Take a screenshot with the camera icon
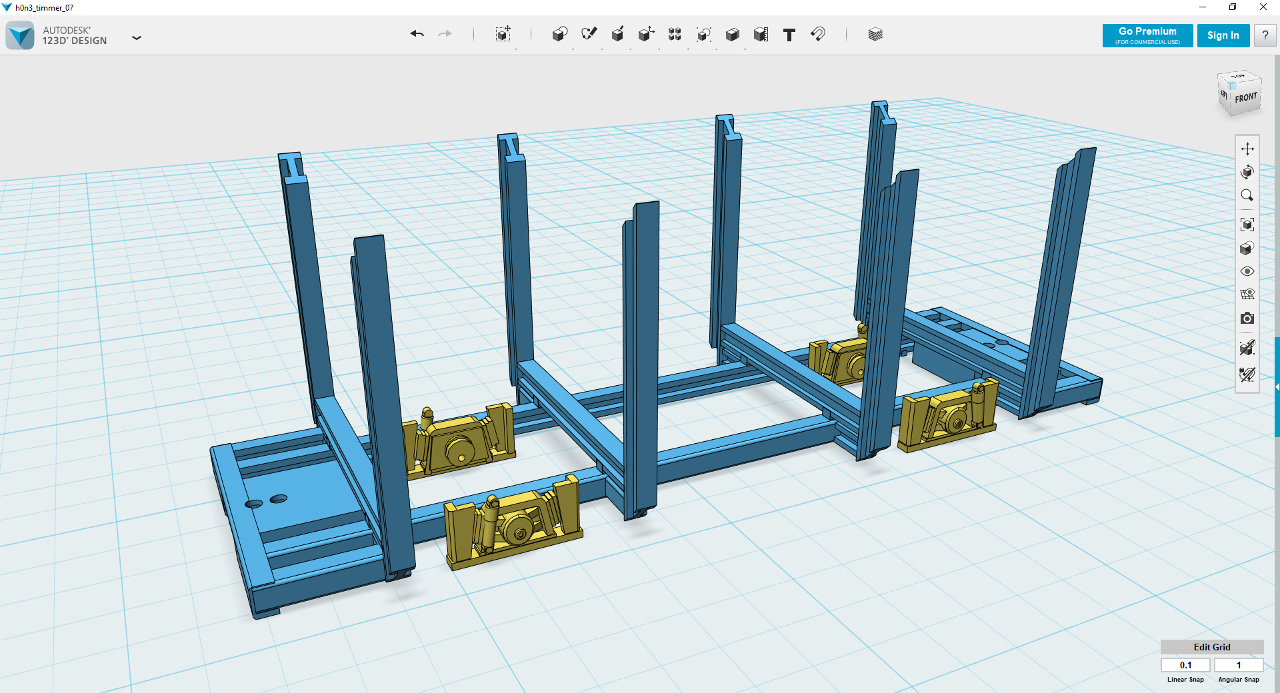This screenshot has width=1280, height=693. (x=1247, y=318)
